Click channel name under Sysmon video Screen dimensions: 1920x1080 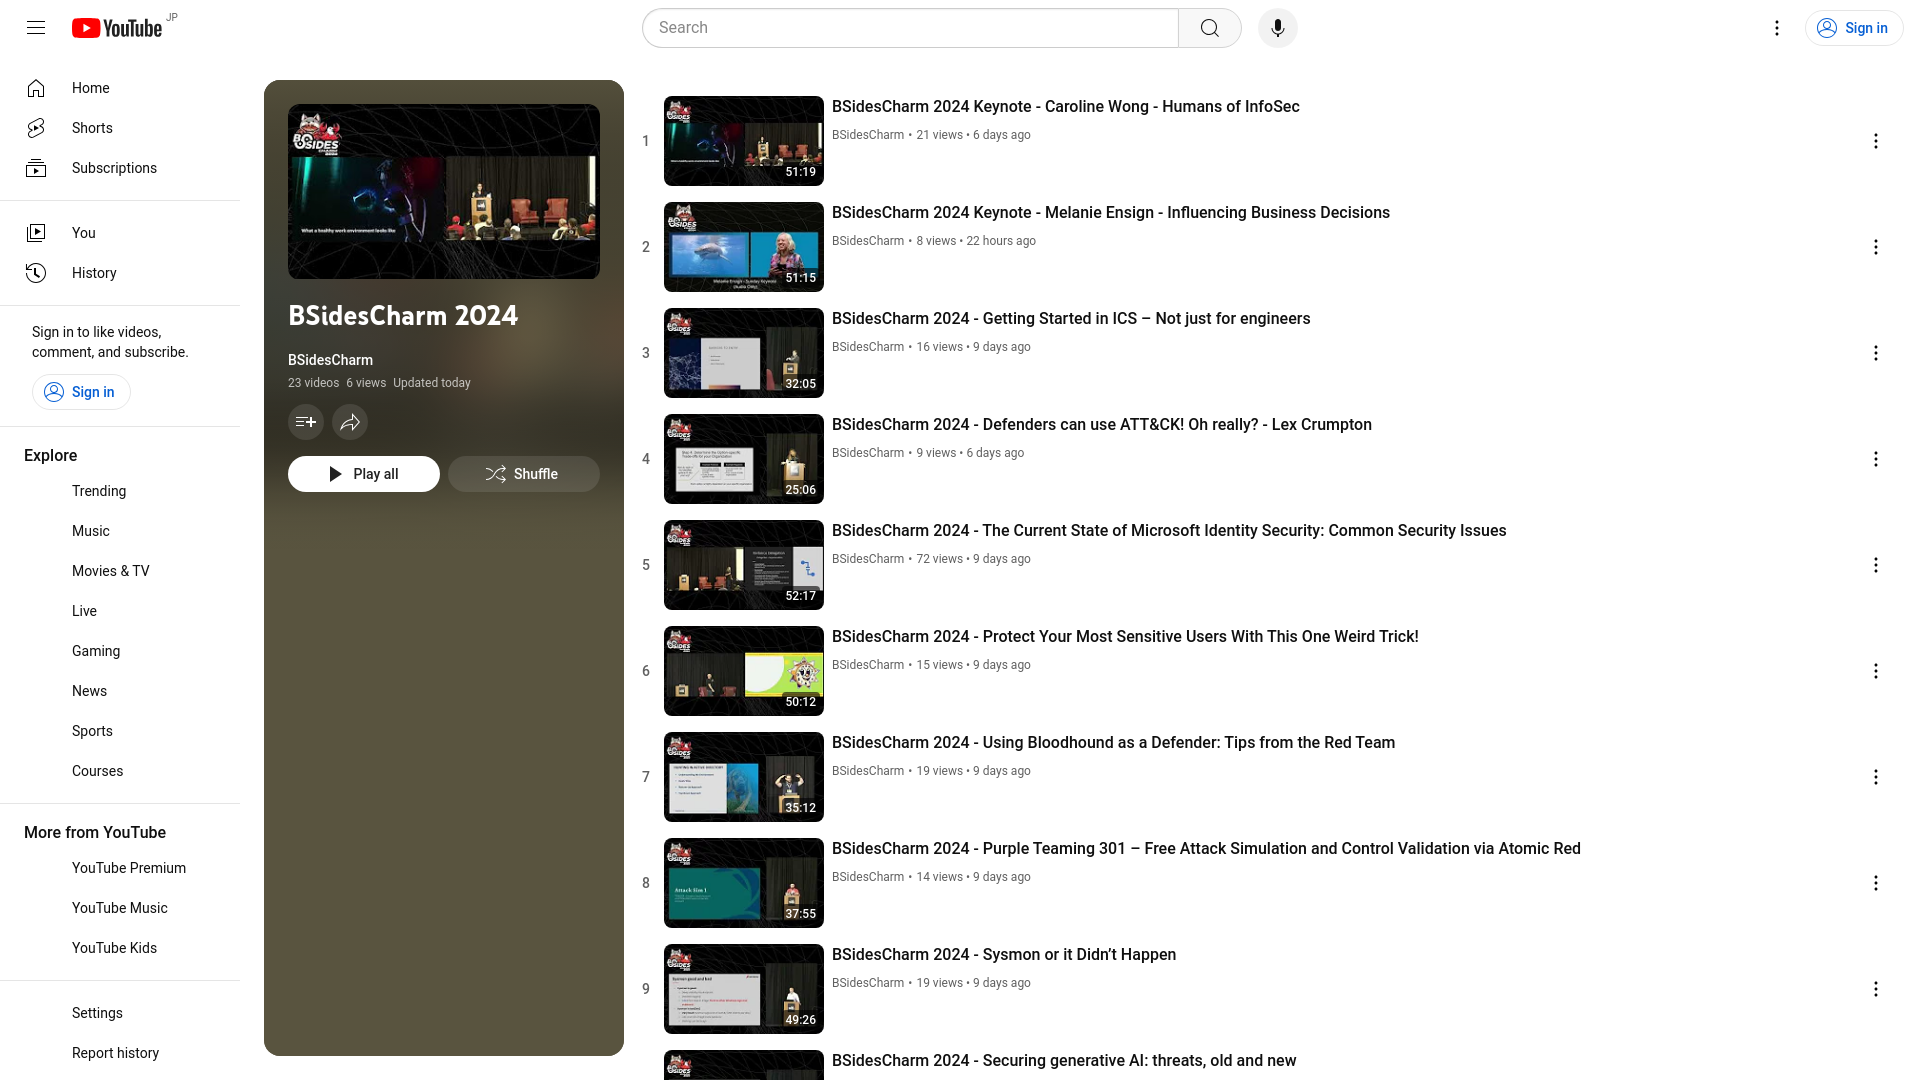coord(868,983)
